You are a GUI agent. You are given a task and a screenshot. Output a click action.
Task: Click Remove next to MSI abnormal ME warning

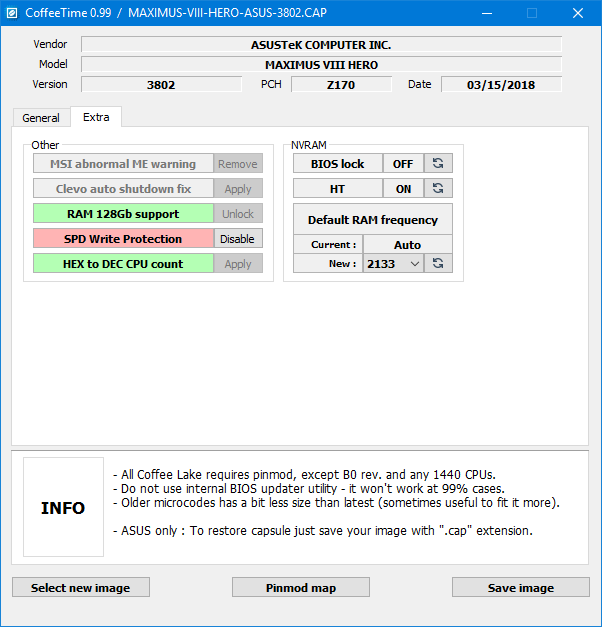[x=238, y=164]
